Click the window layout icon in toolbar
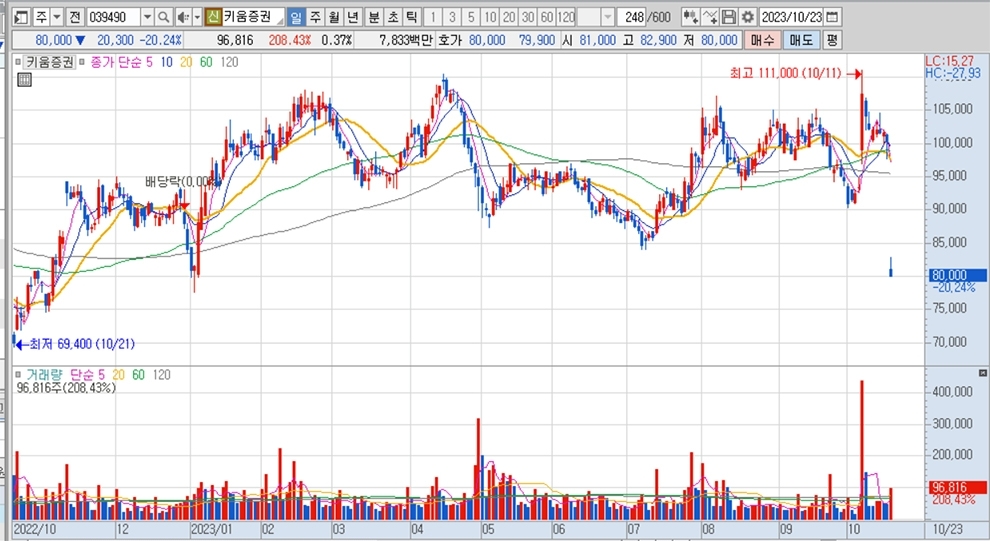Viewport: 990px width, 541px height. tap(21, 17)
